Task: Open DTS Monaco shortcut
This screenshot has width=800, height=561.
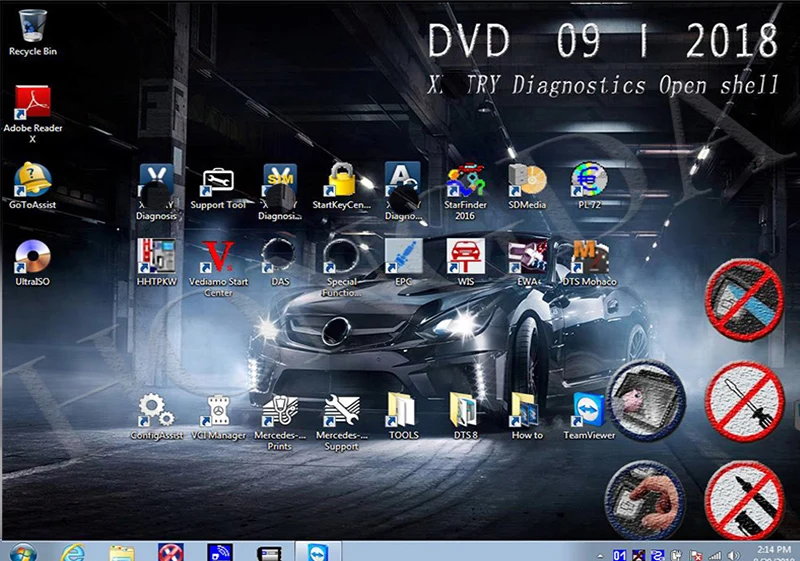Action: (590, 263)
